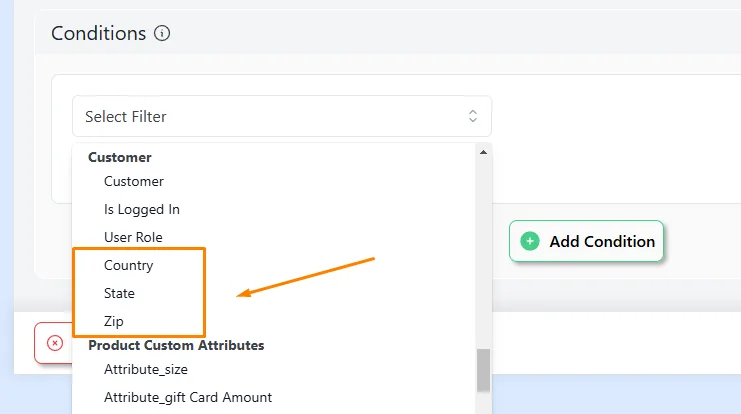Click the Add Condition button
Viewport: 741px width, 414px height.
click(586, 241)
